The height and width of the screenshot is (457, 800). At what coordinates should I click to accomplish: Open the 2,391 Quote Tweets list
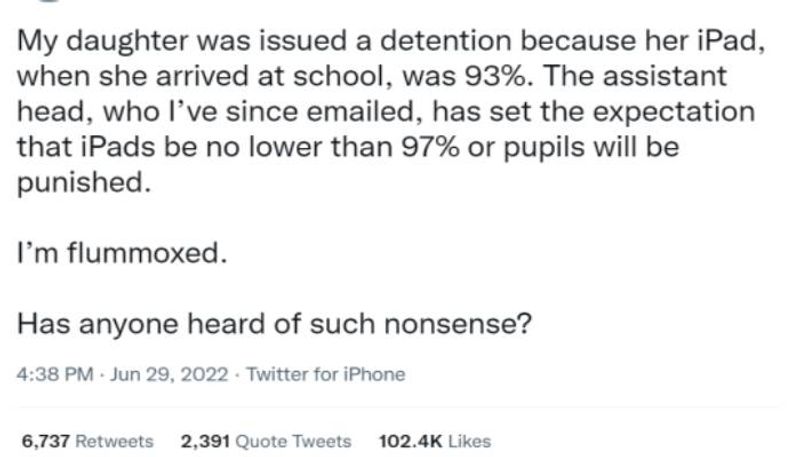(x=265, y=441)
